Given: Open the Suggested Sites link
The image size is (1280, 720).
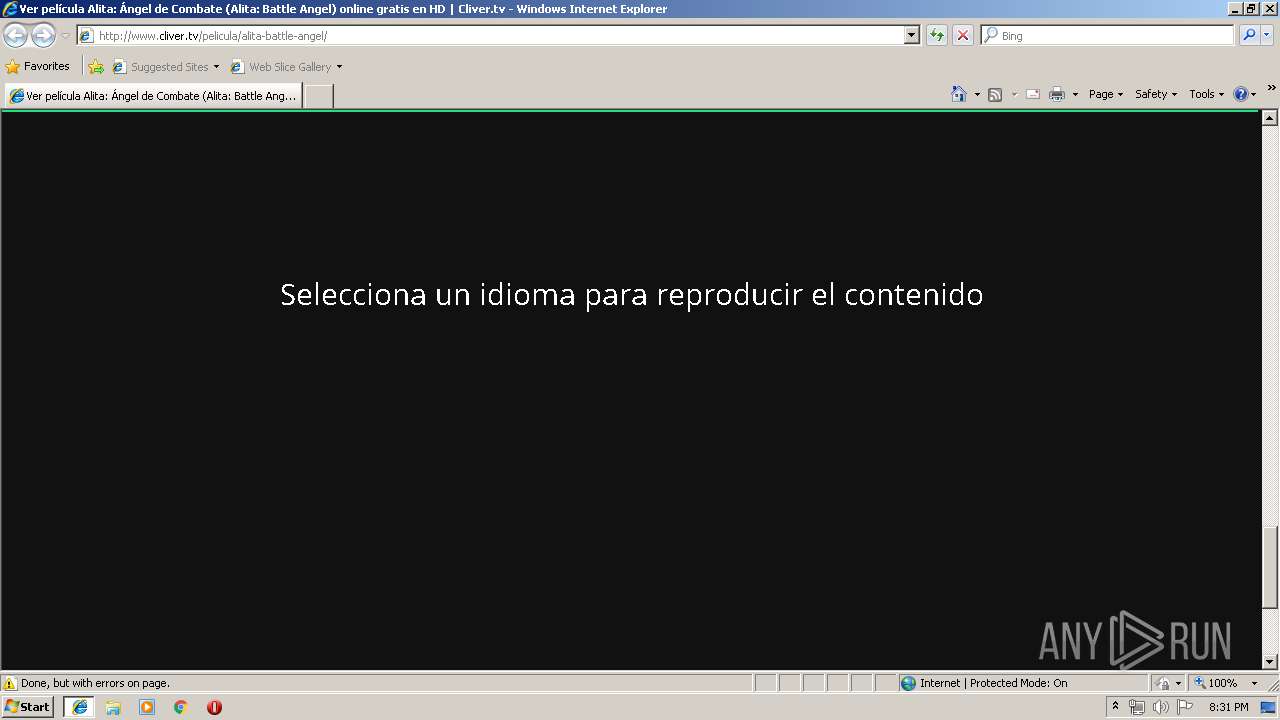Looking at the screenshot, I should 165,67.
